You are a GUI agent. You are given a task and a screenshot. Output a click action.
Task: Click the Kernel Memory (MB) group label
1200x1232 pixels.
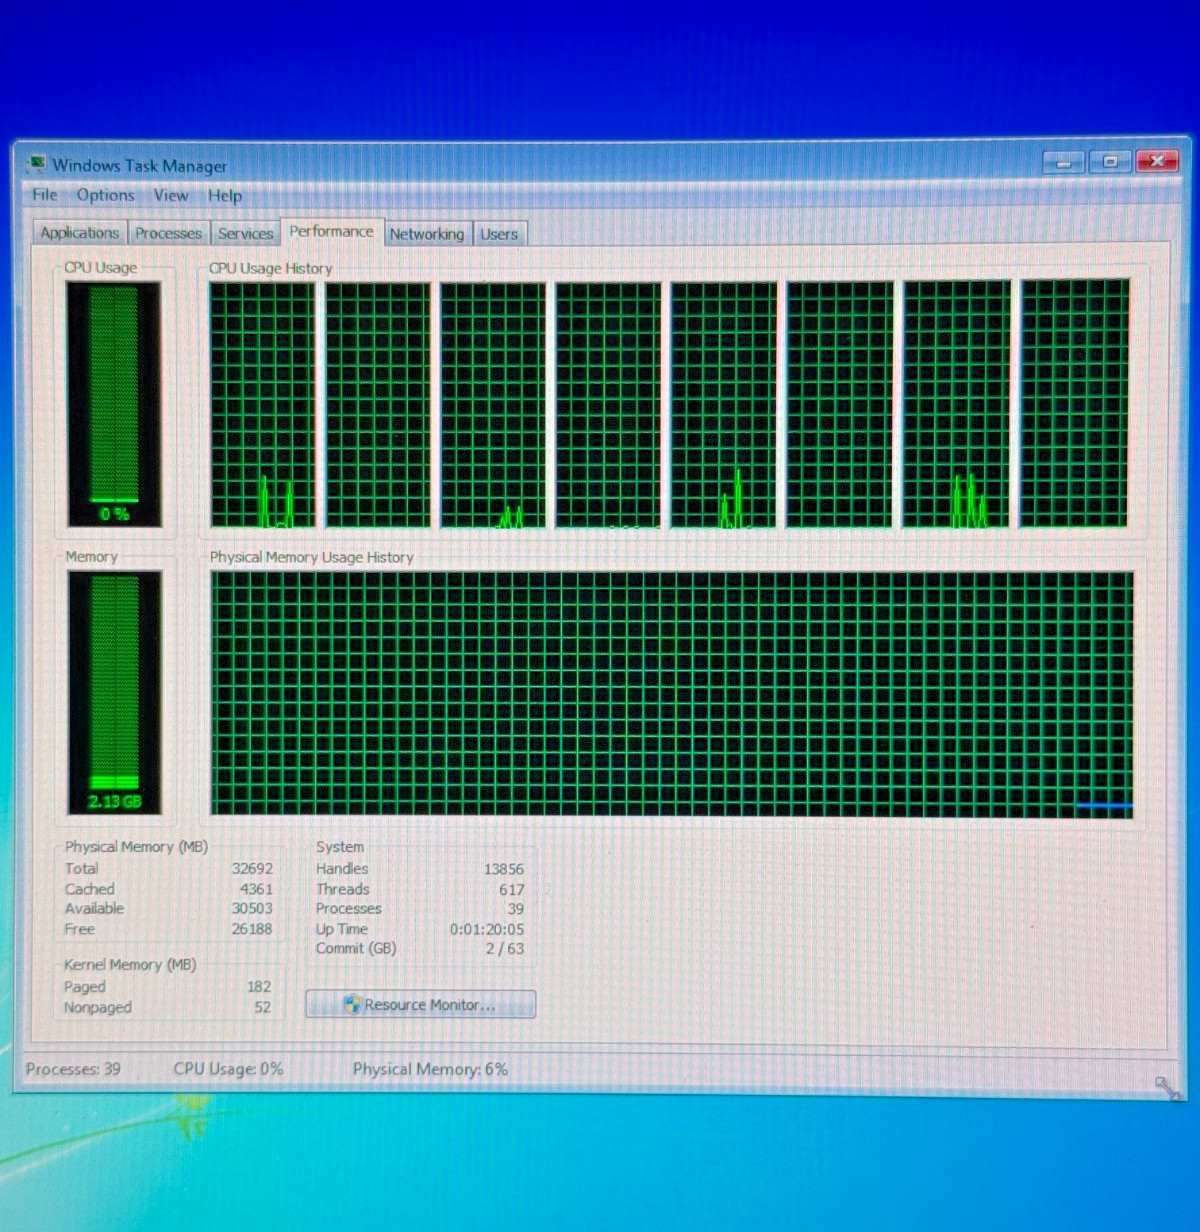coord(130,965)
